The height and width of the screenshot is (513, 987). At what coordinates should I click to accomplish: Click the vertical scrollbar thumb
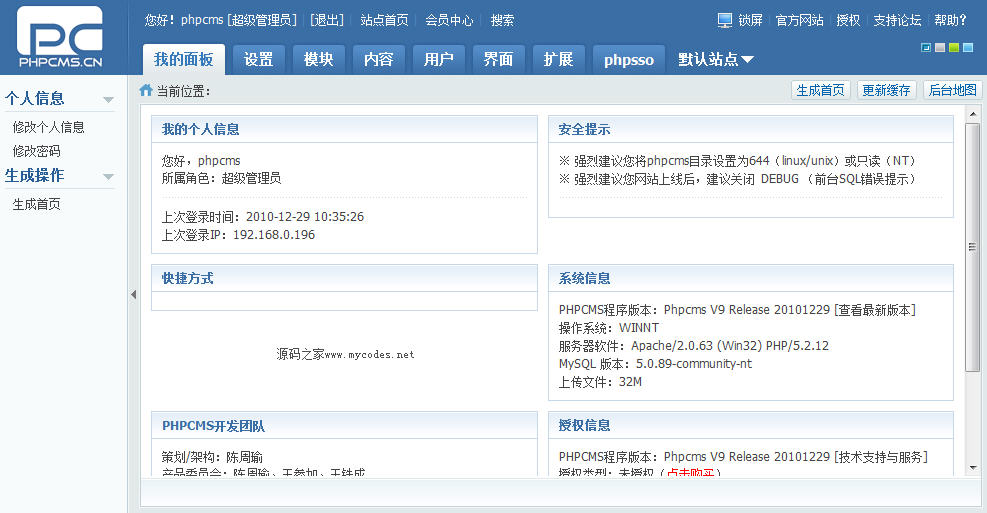[973, 247]
